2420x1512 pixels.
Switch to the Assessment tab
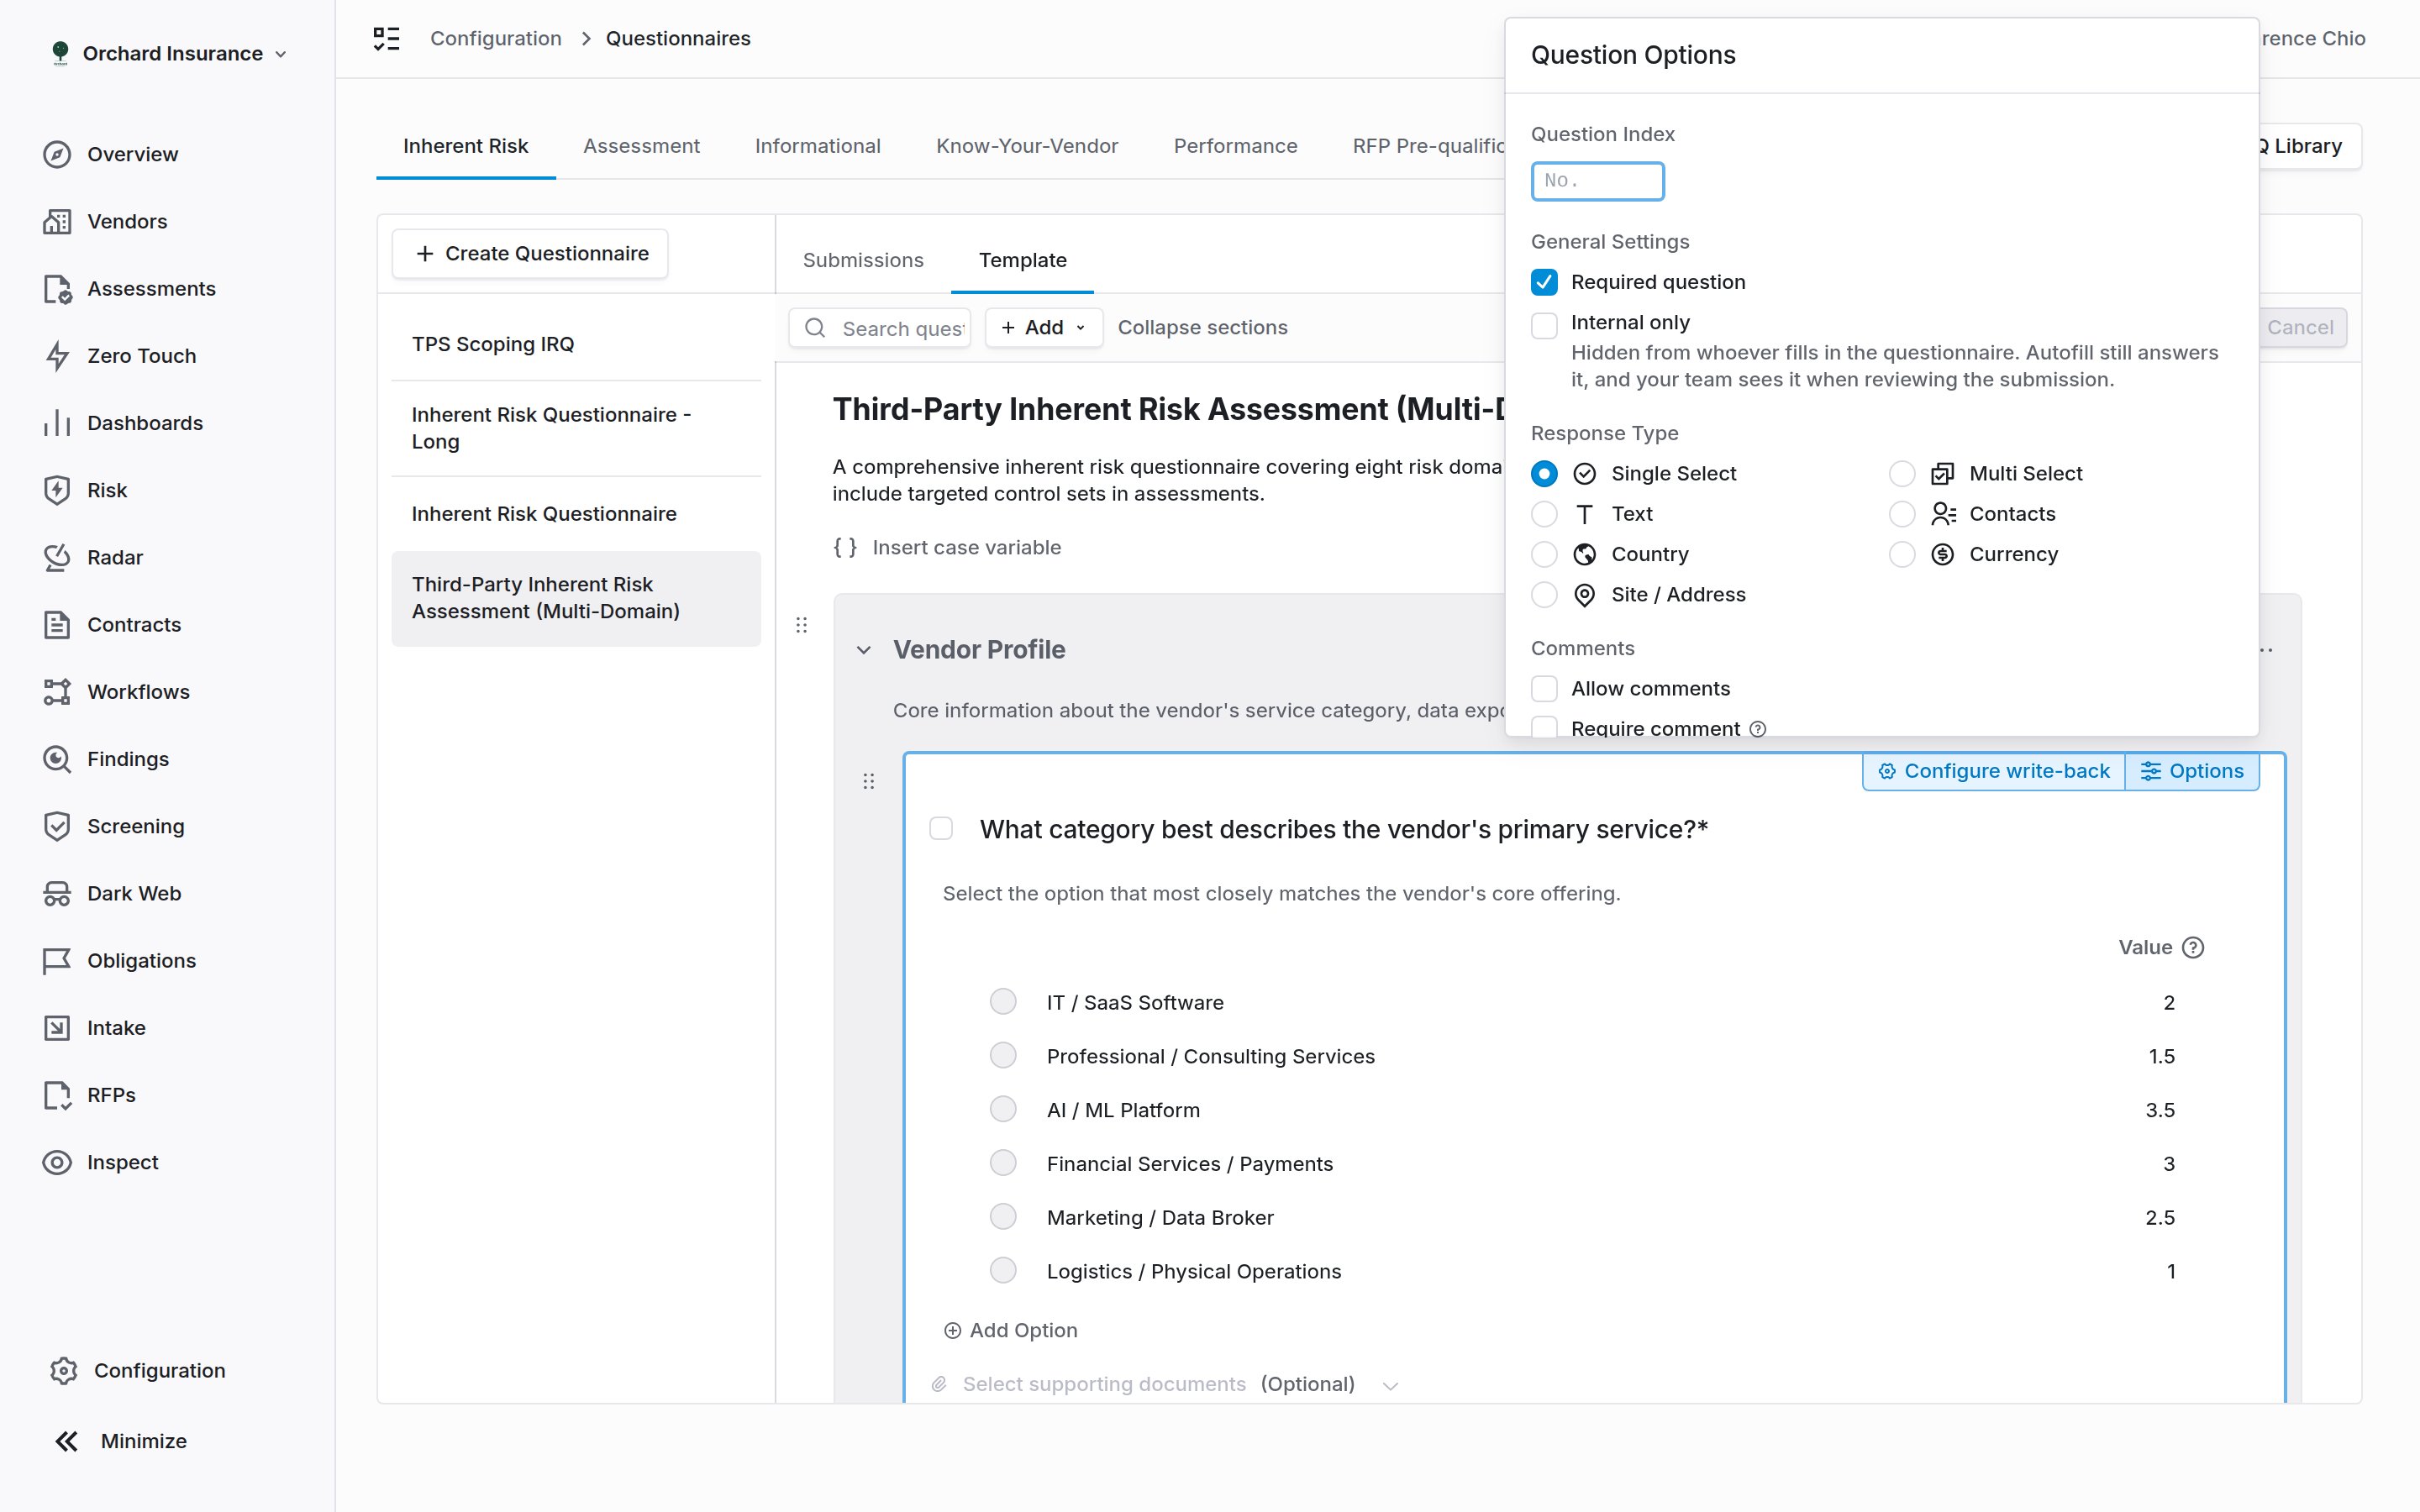[641, 146]
